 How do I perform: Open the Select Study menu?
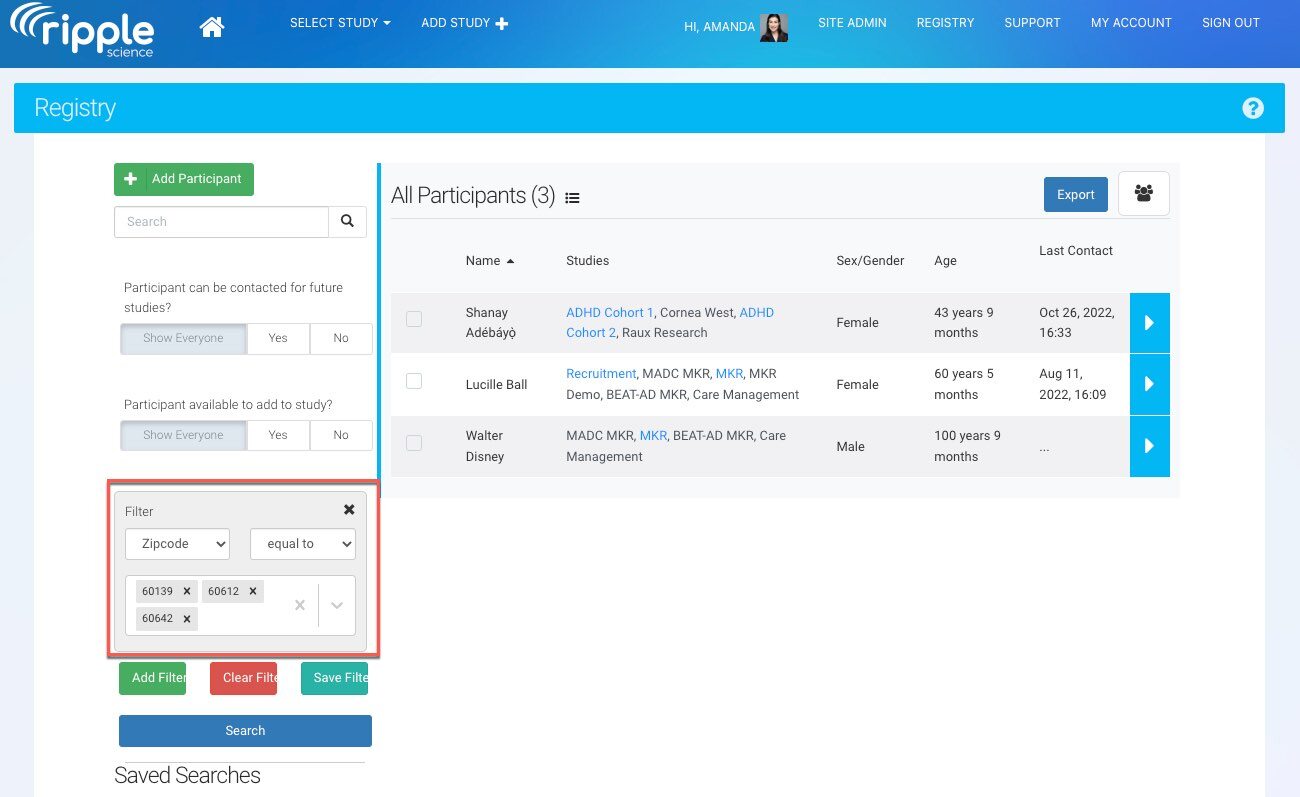click(x=340, y=23)
